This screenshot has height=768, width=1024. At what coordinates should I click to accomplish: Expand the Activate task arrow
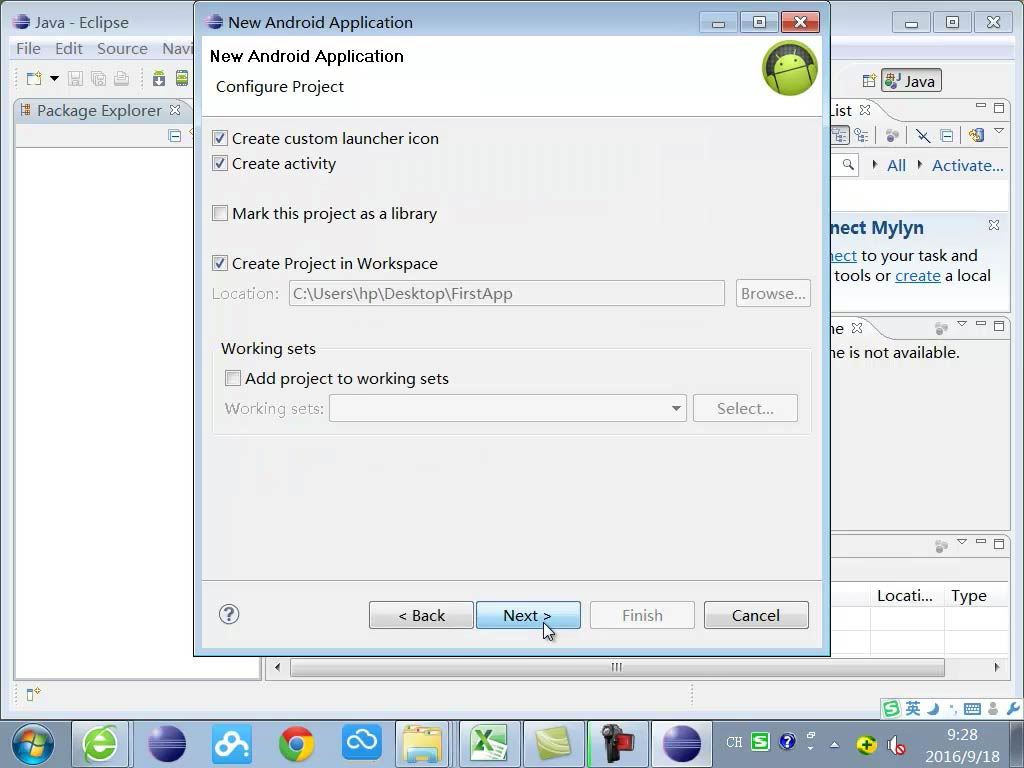point(920,165)
